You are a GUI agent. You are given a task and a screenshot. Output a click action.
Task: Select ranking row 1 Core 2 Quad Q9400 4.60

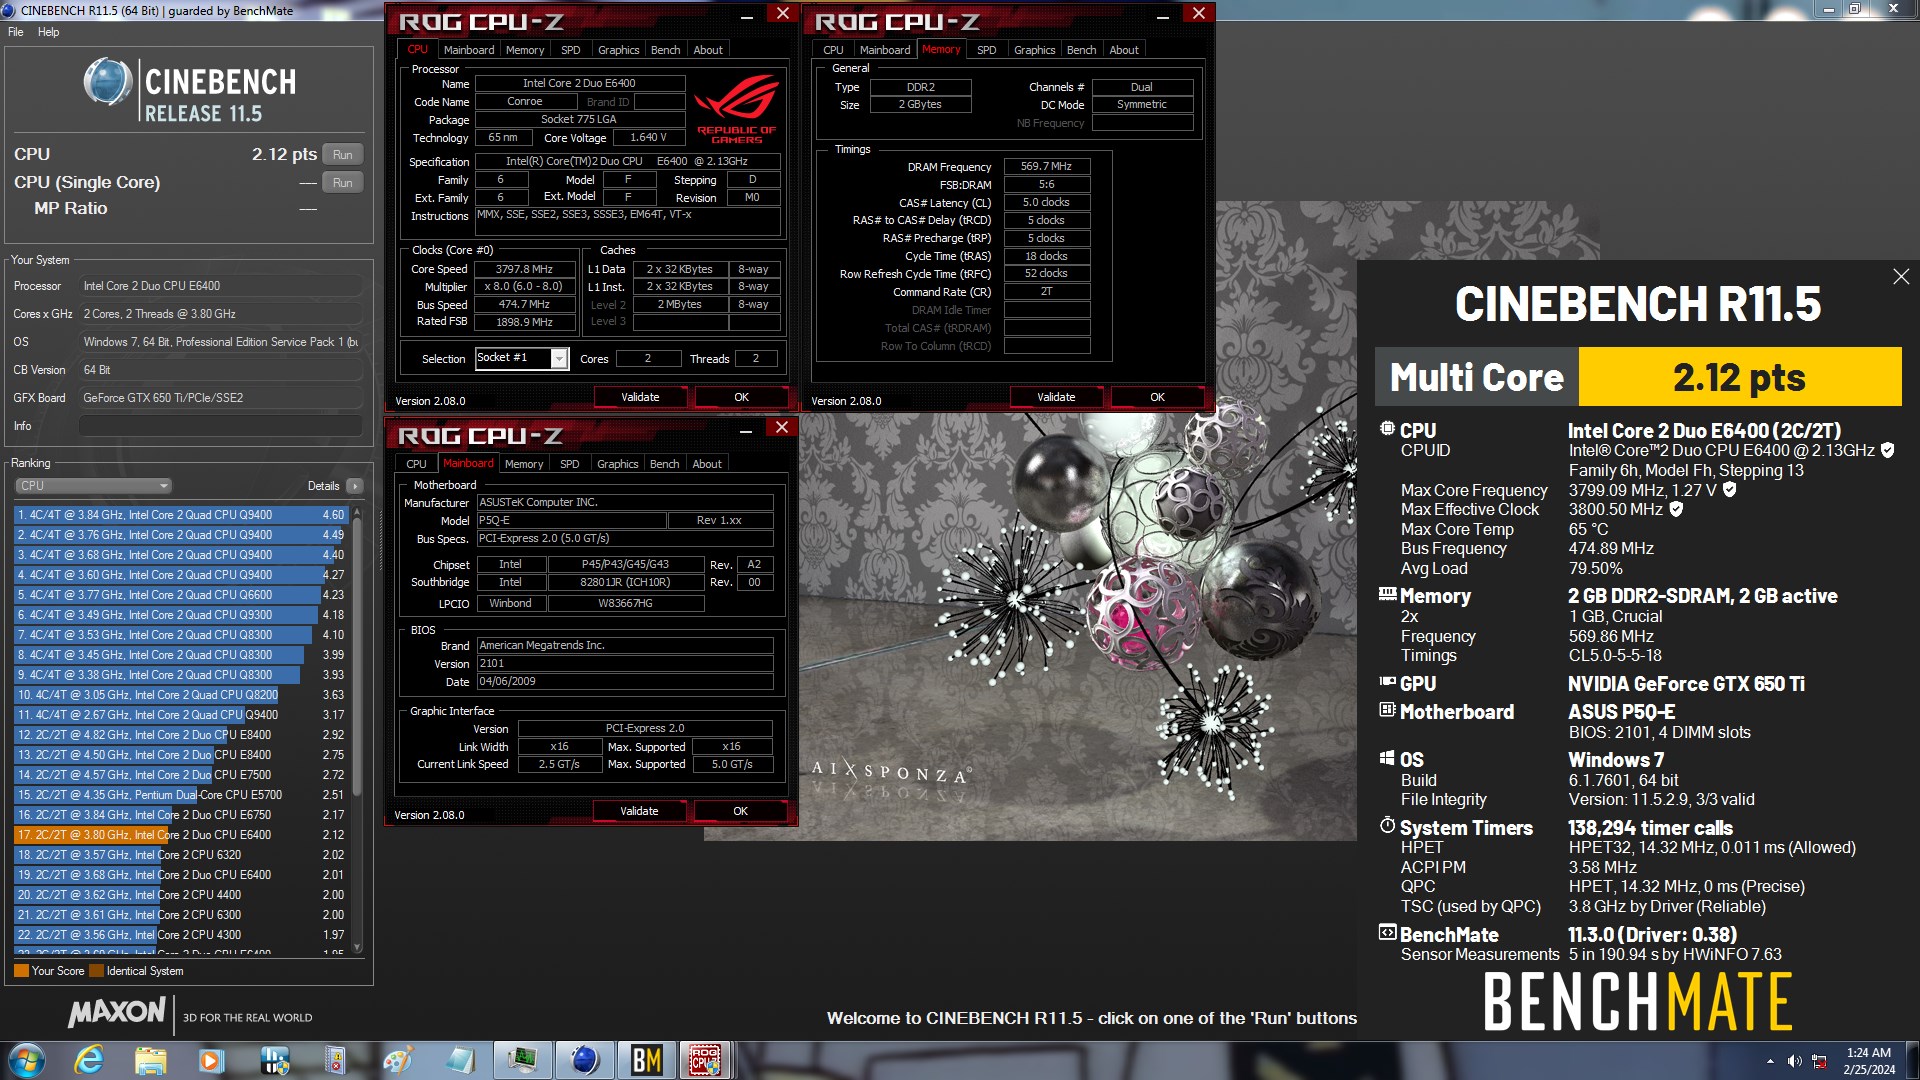[181, 515]
